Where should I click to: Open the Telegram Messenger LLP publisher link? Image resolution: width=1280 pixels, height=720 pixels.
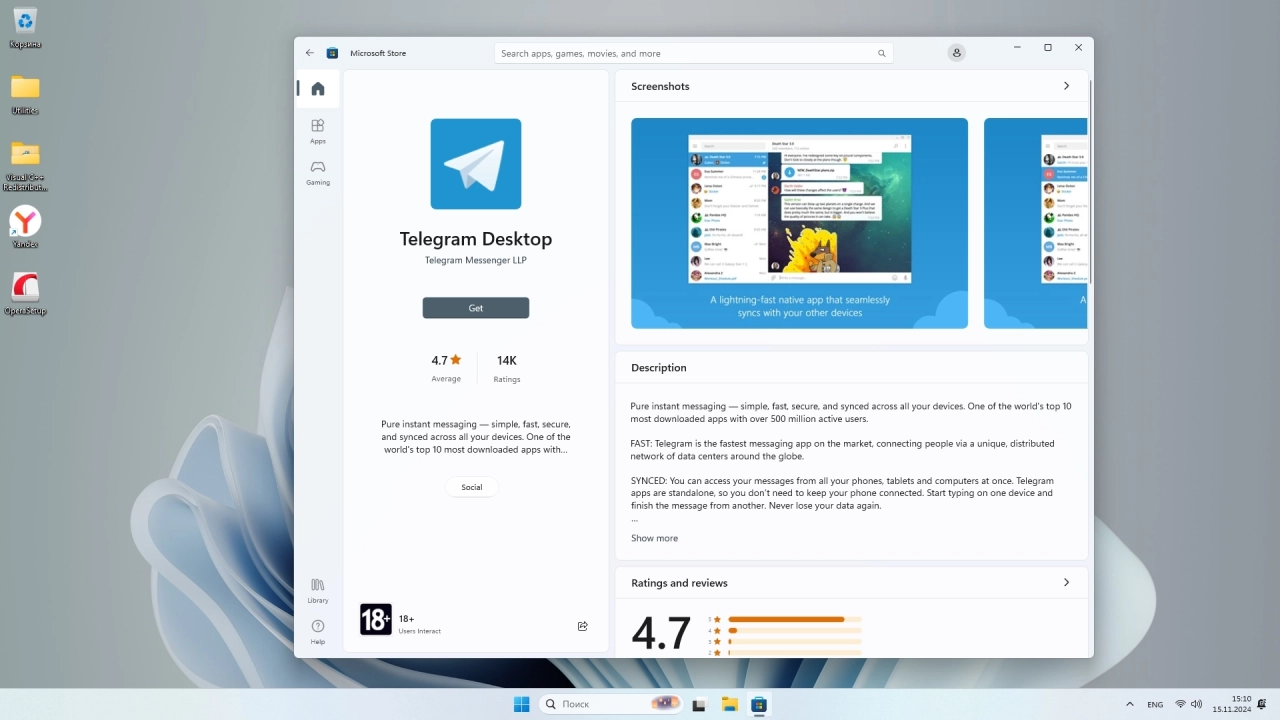click(x=476, y=260)
